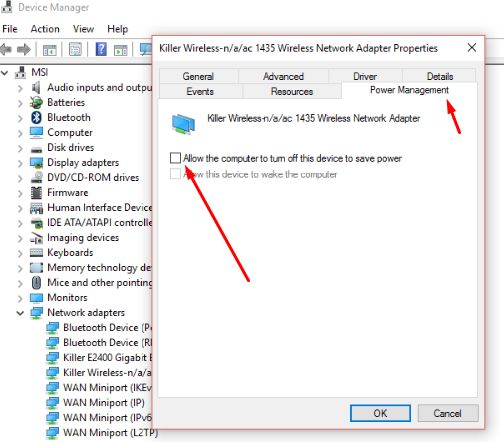504x442 pixels.
Task: Collapse the MSI root node
Action: pos(5,73)
